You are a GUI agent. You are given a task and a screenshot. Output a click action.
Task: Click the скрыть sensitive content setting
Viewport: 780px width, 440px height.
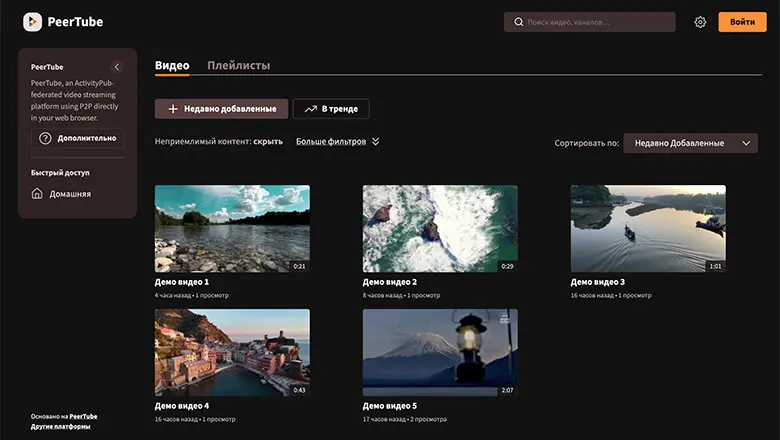click(268, 142)
